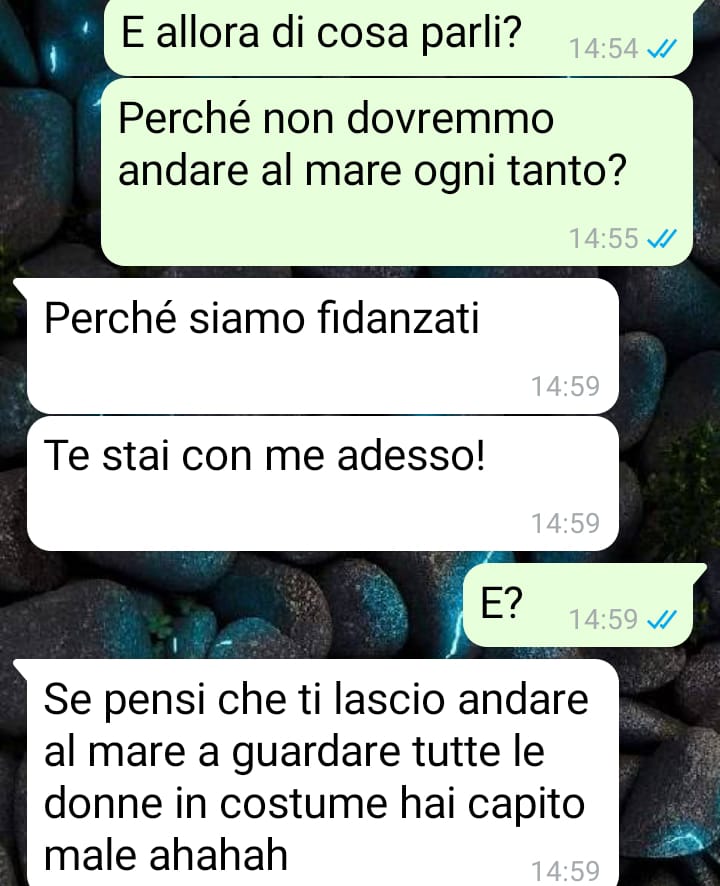Tap the read-receipt double check at 14:54
The image size is (720, 886).
pos(661,50)
